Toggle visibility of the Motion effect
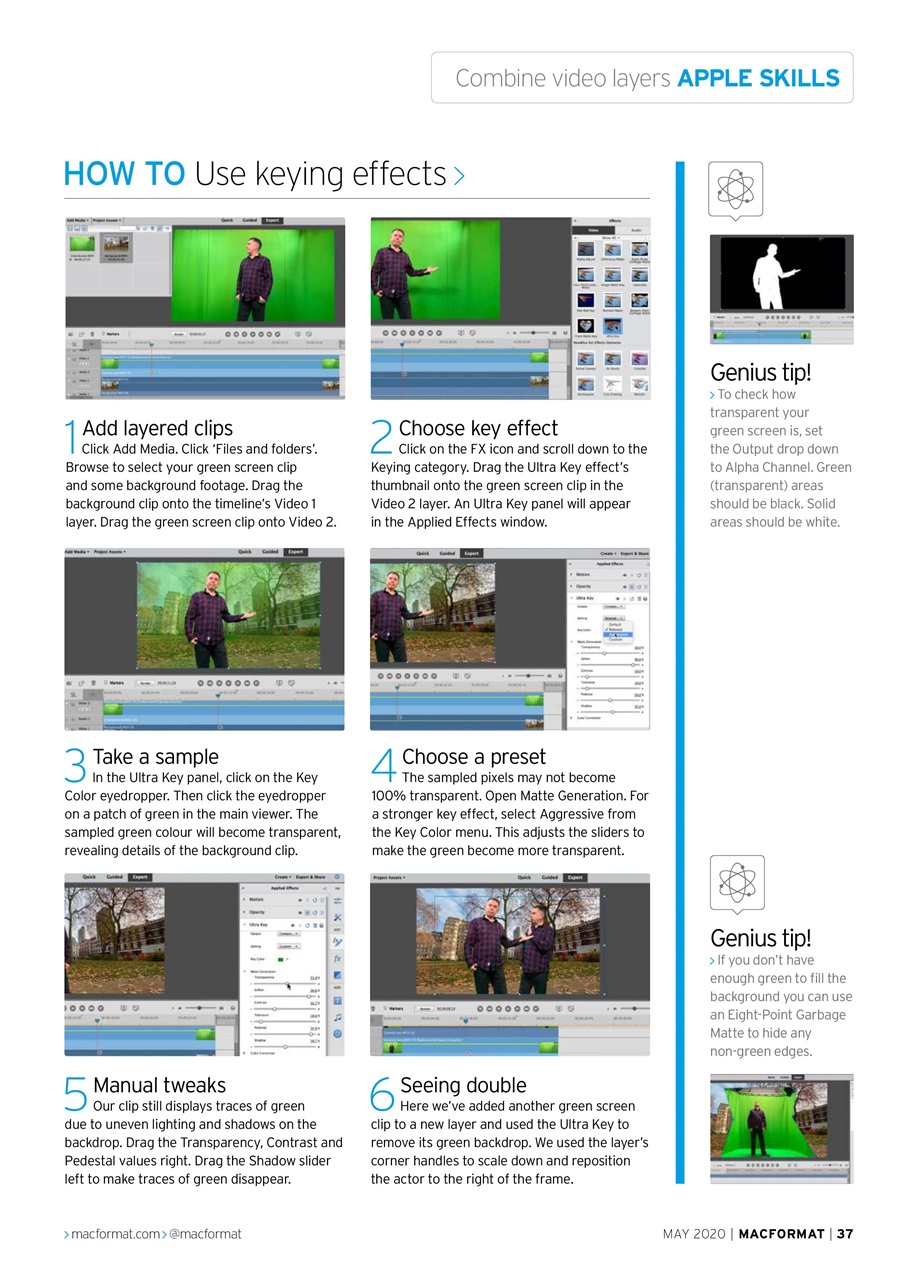The width and height of the screenshot is (905, 1280). tap(625, 575)
